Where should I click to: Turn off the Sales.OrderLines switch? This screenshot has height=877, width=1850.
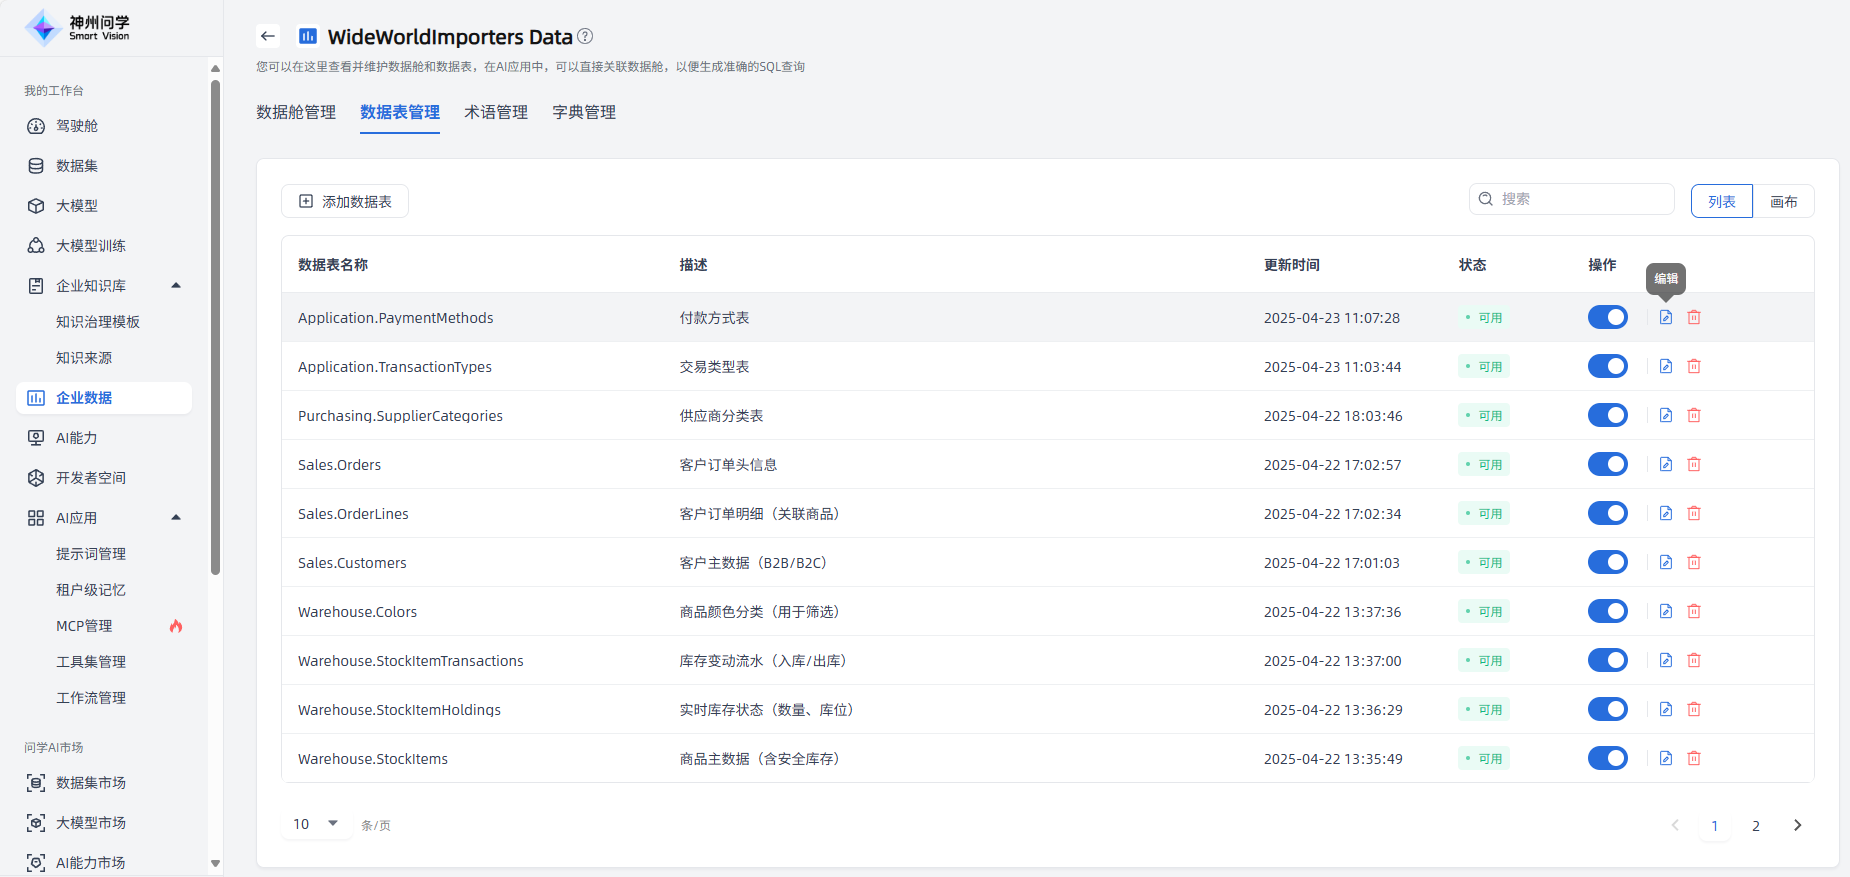[1608, 513]
